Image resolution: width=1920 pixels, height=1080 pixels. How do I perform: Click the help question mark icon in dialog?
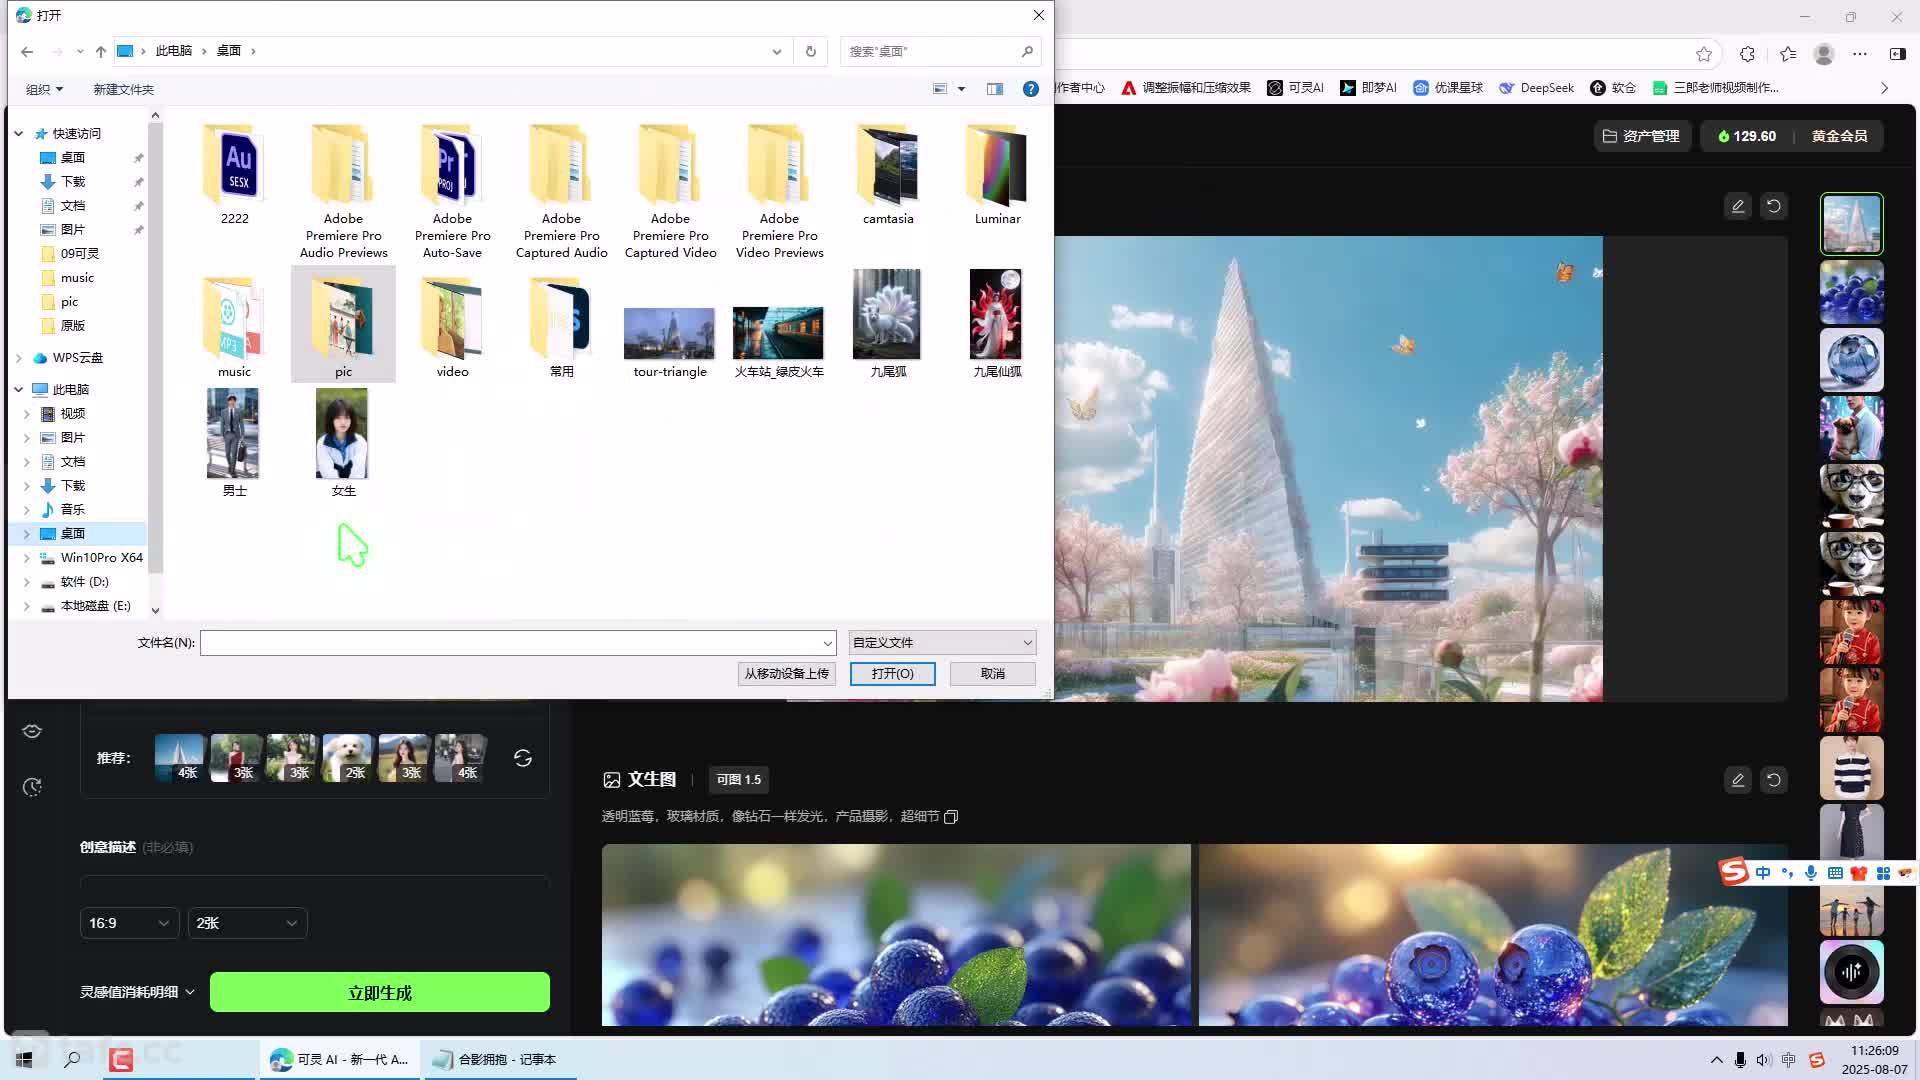pos(1030,89)
